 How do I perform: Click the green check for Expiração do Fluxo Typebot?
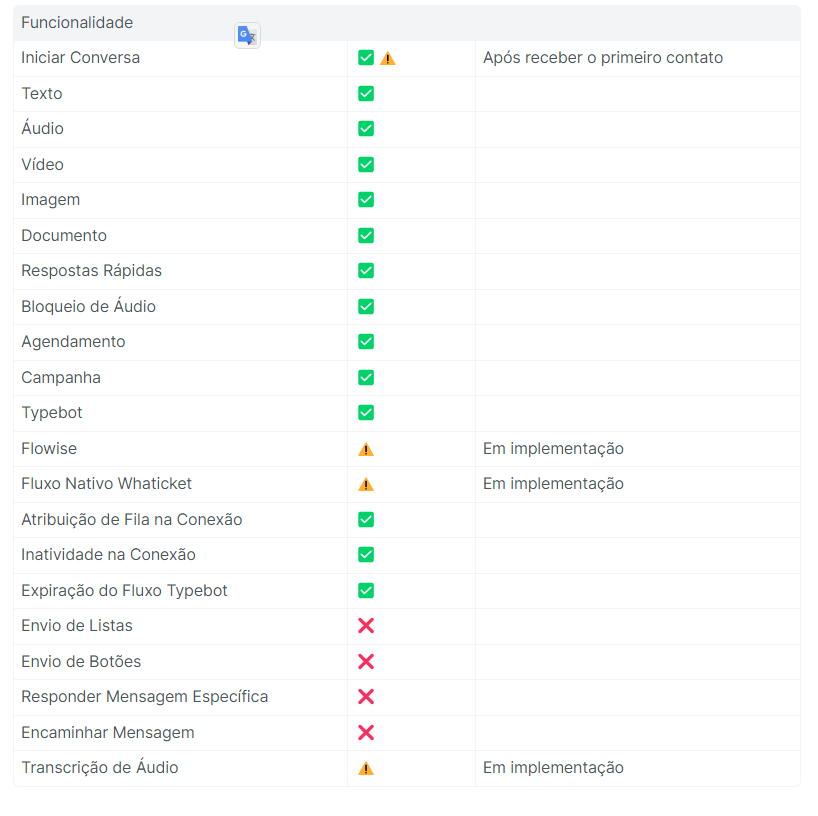[366, 591]
